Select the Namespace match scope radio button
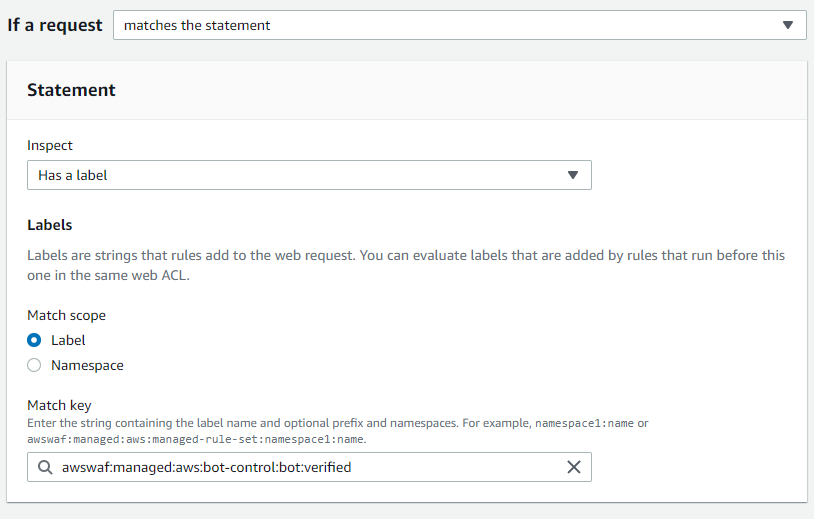Image resolution: width=814 pixels, height=519 pixels. click(x=34, y=365)
